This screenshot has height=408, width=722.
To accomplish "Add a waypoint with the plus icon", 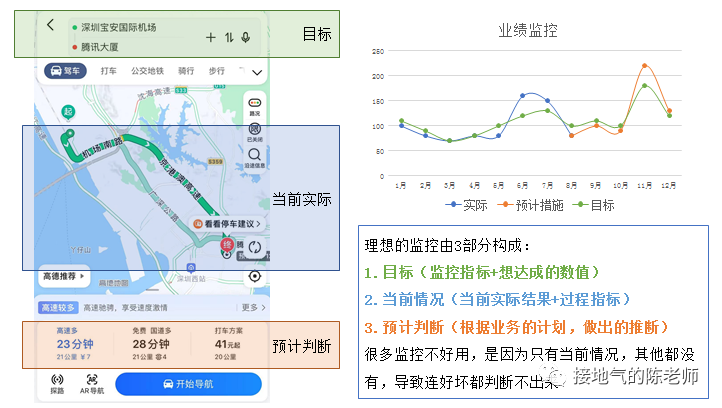I will [x=210, y=37].
